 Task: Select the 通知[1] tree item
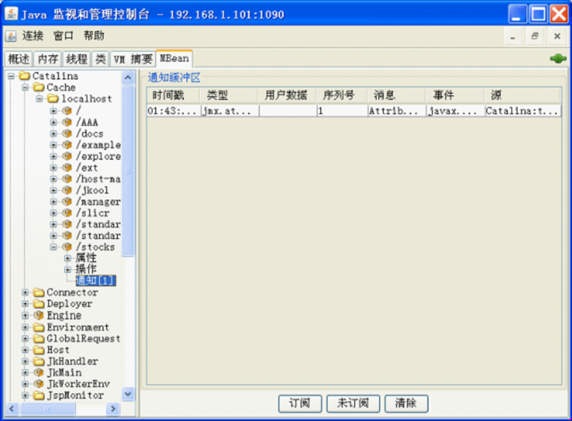[x=96, y=281]
